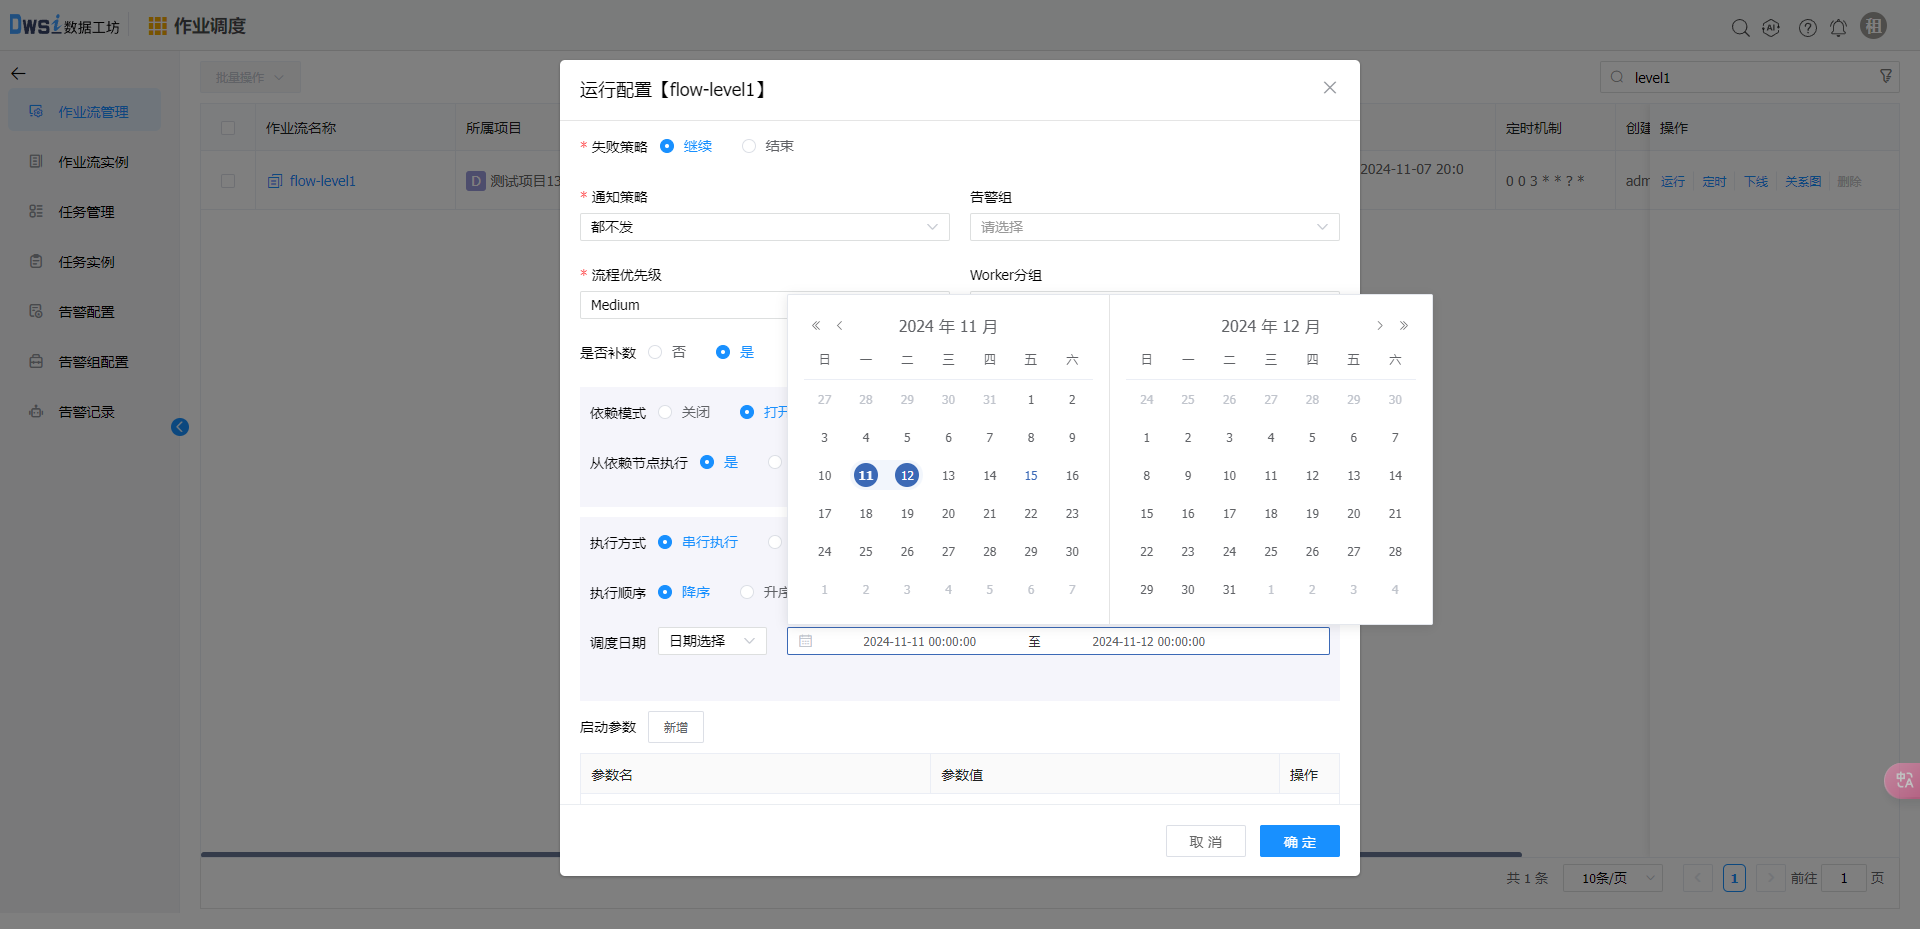
Task: Click the 确定 confirm button
Action: [x=1299, y=842]
